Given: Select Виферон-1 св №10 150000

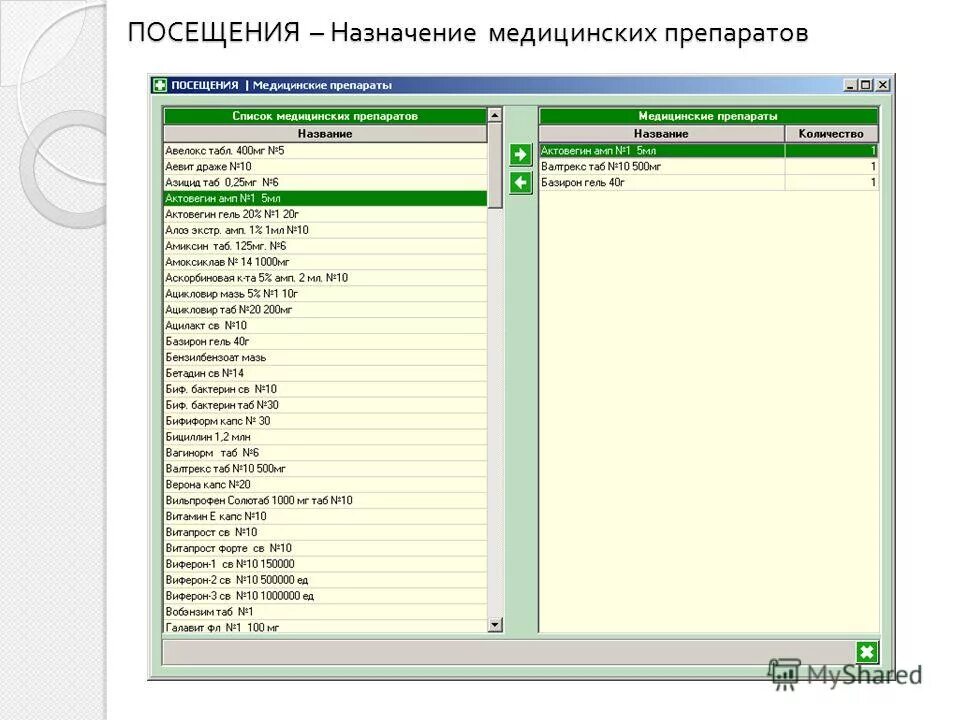Looking at the screenshot, I should coord(325,564).
